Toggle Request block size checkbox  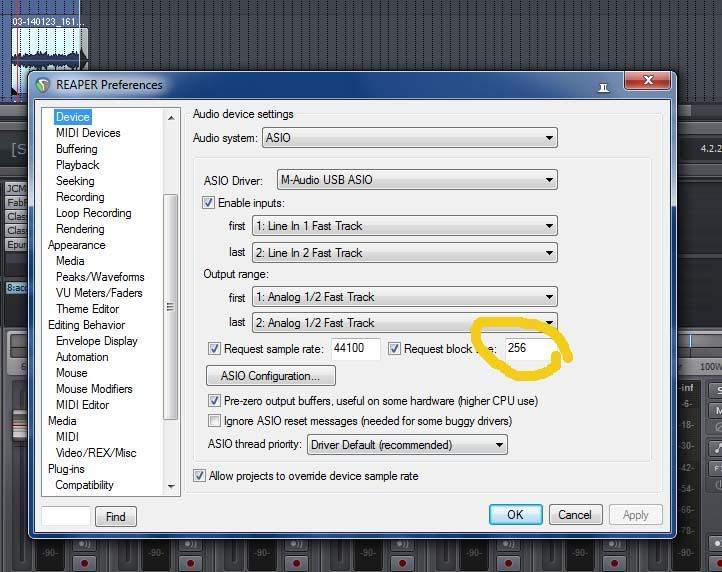[394, 349]
